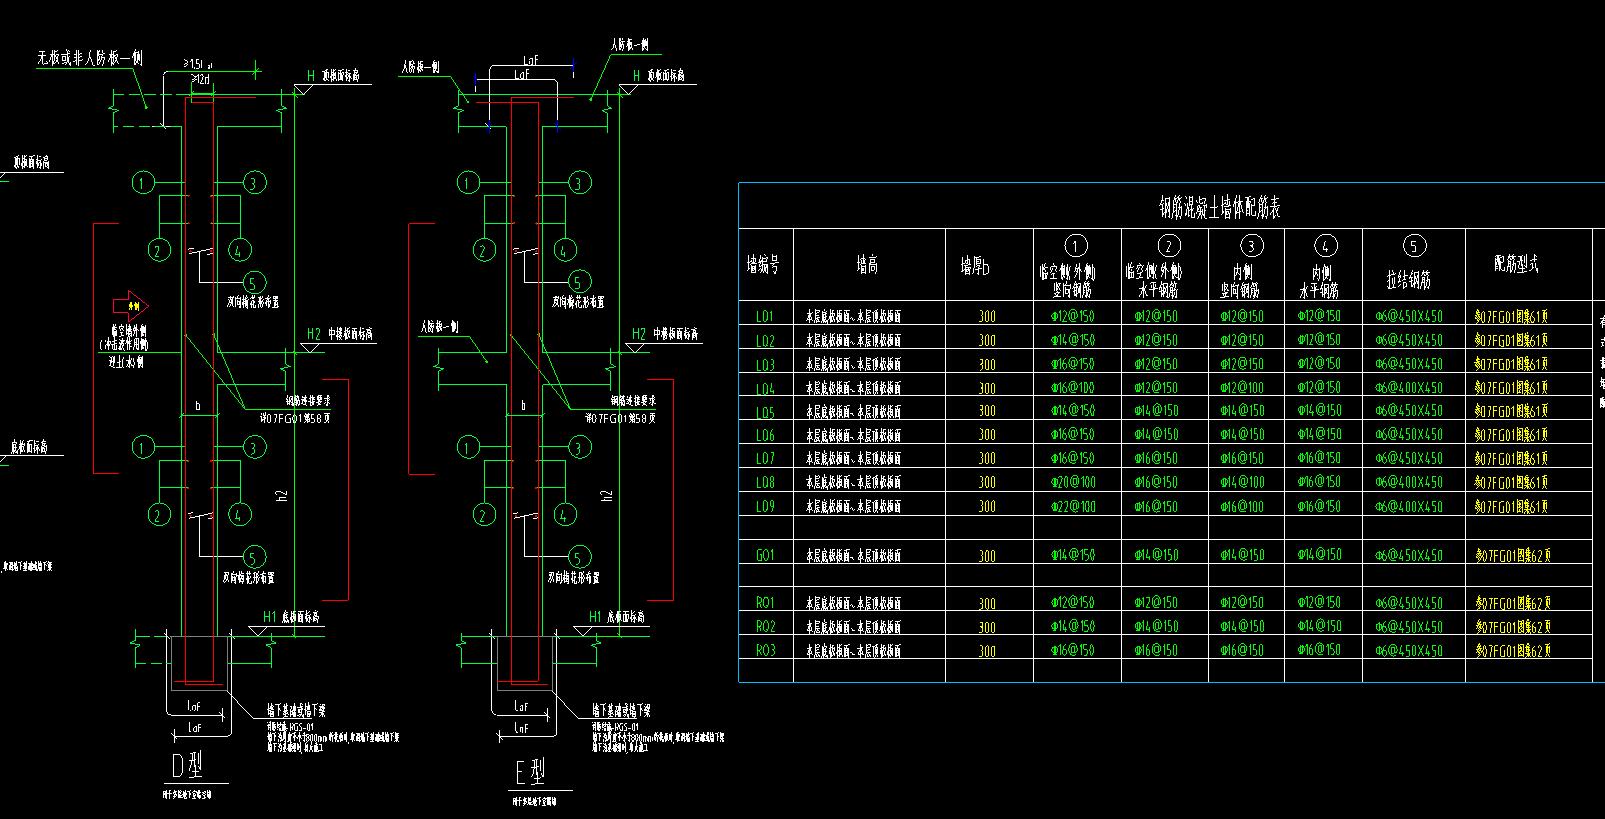This screenshot has height=819, width=1605.
Task: Select wall number R01 in the table
Action: click(x=765, y=603)
